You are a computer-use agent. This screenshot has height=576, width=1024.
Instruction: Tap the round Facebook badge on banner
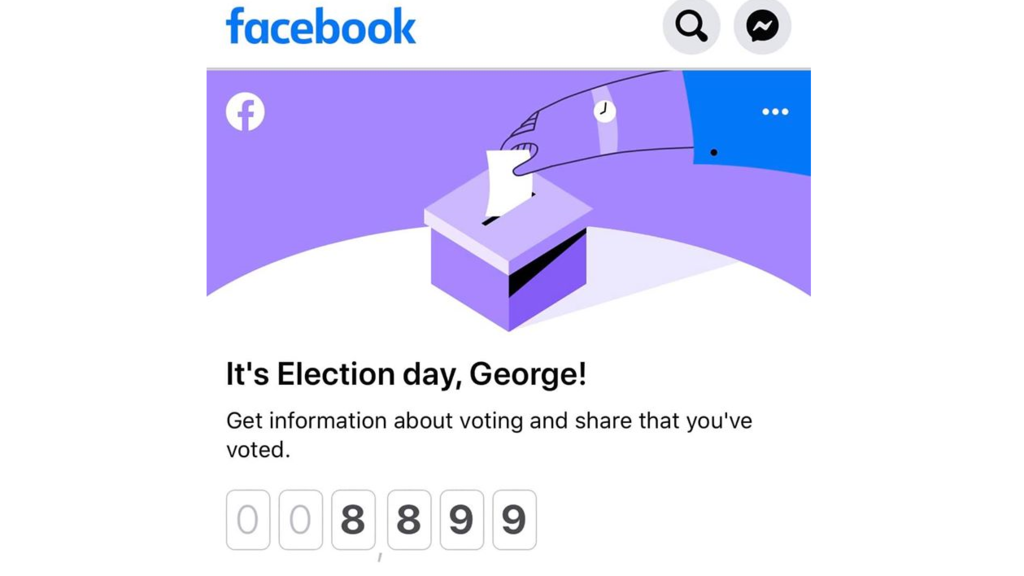[x=246, y=112]
